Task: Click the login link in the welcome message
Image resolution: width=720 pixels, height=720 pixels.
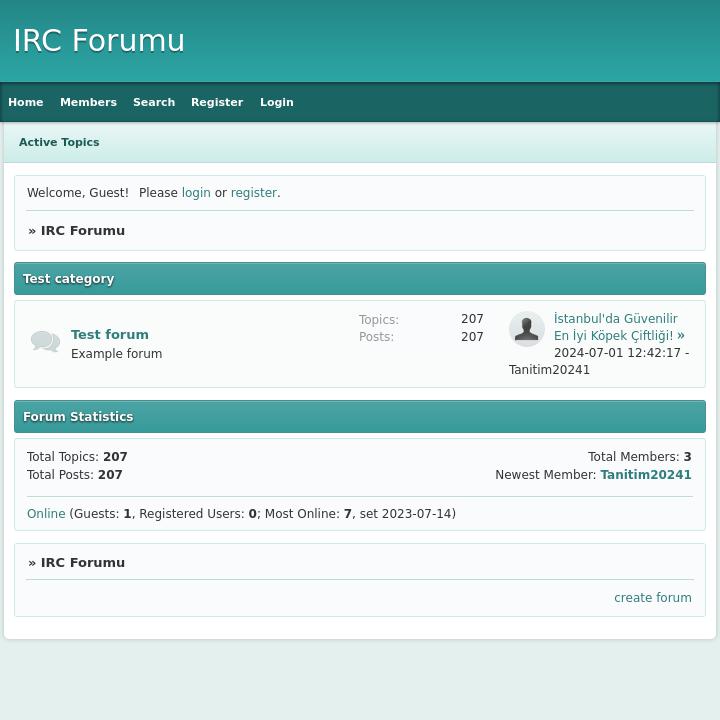Action: click(196, 193)
